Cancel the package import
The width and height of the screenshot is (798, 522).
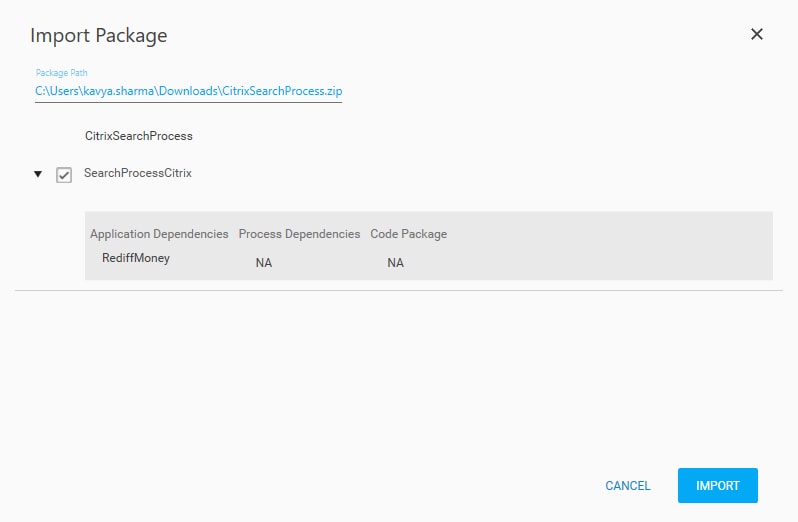point(628,485)
